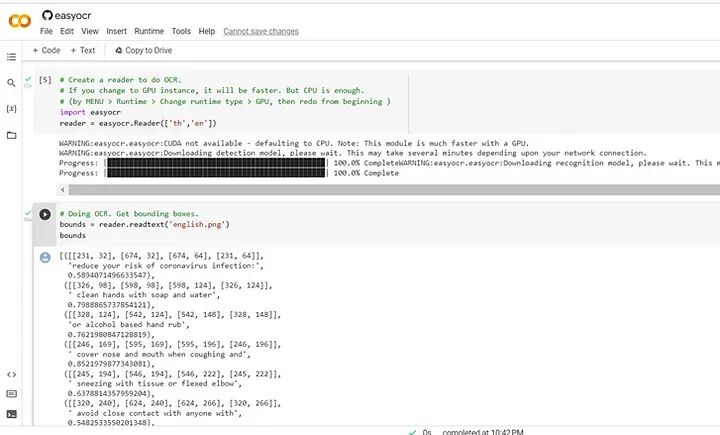The image size is (720, 435).
Task: Click output text 'sneezing with tissue or flexed elbow'
Action: pyautogui.click(x=156, y=384)
